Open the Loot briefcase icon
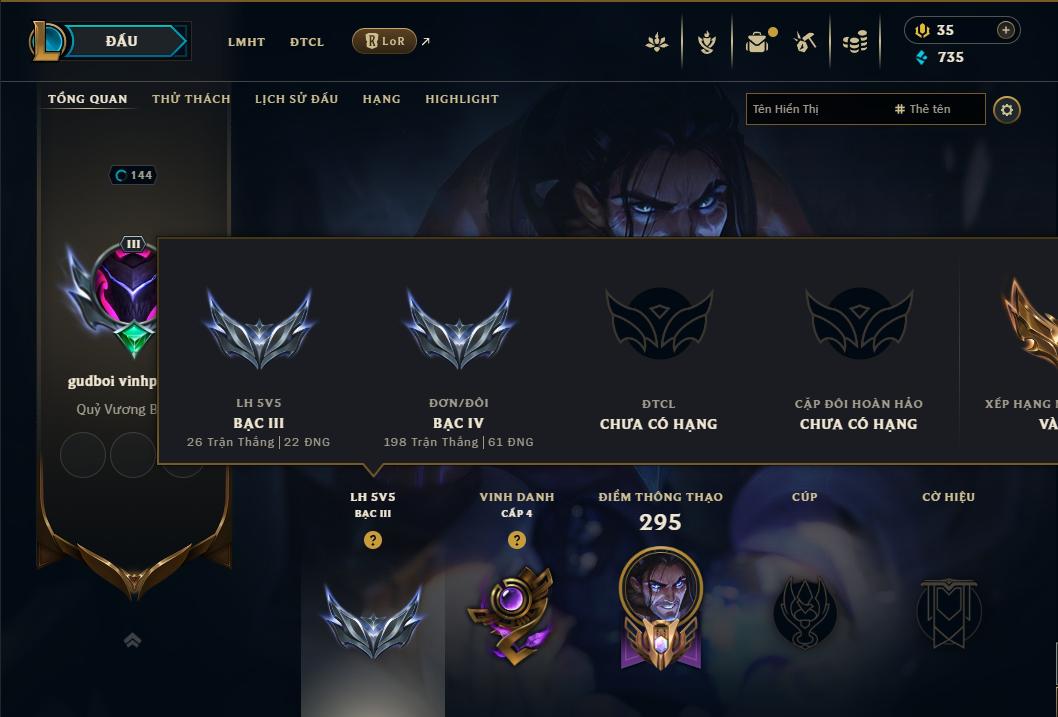Screen dimensions: 1058x717 coord(759,42)
